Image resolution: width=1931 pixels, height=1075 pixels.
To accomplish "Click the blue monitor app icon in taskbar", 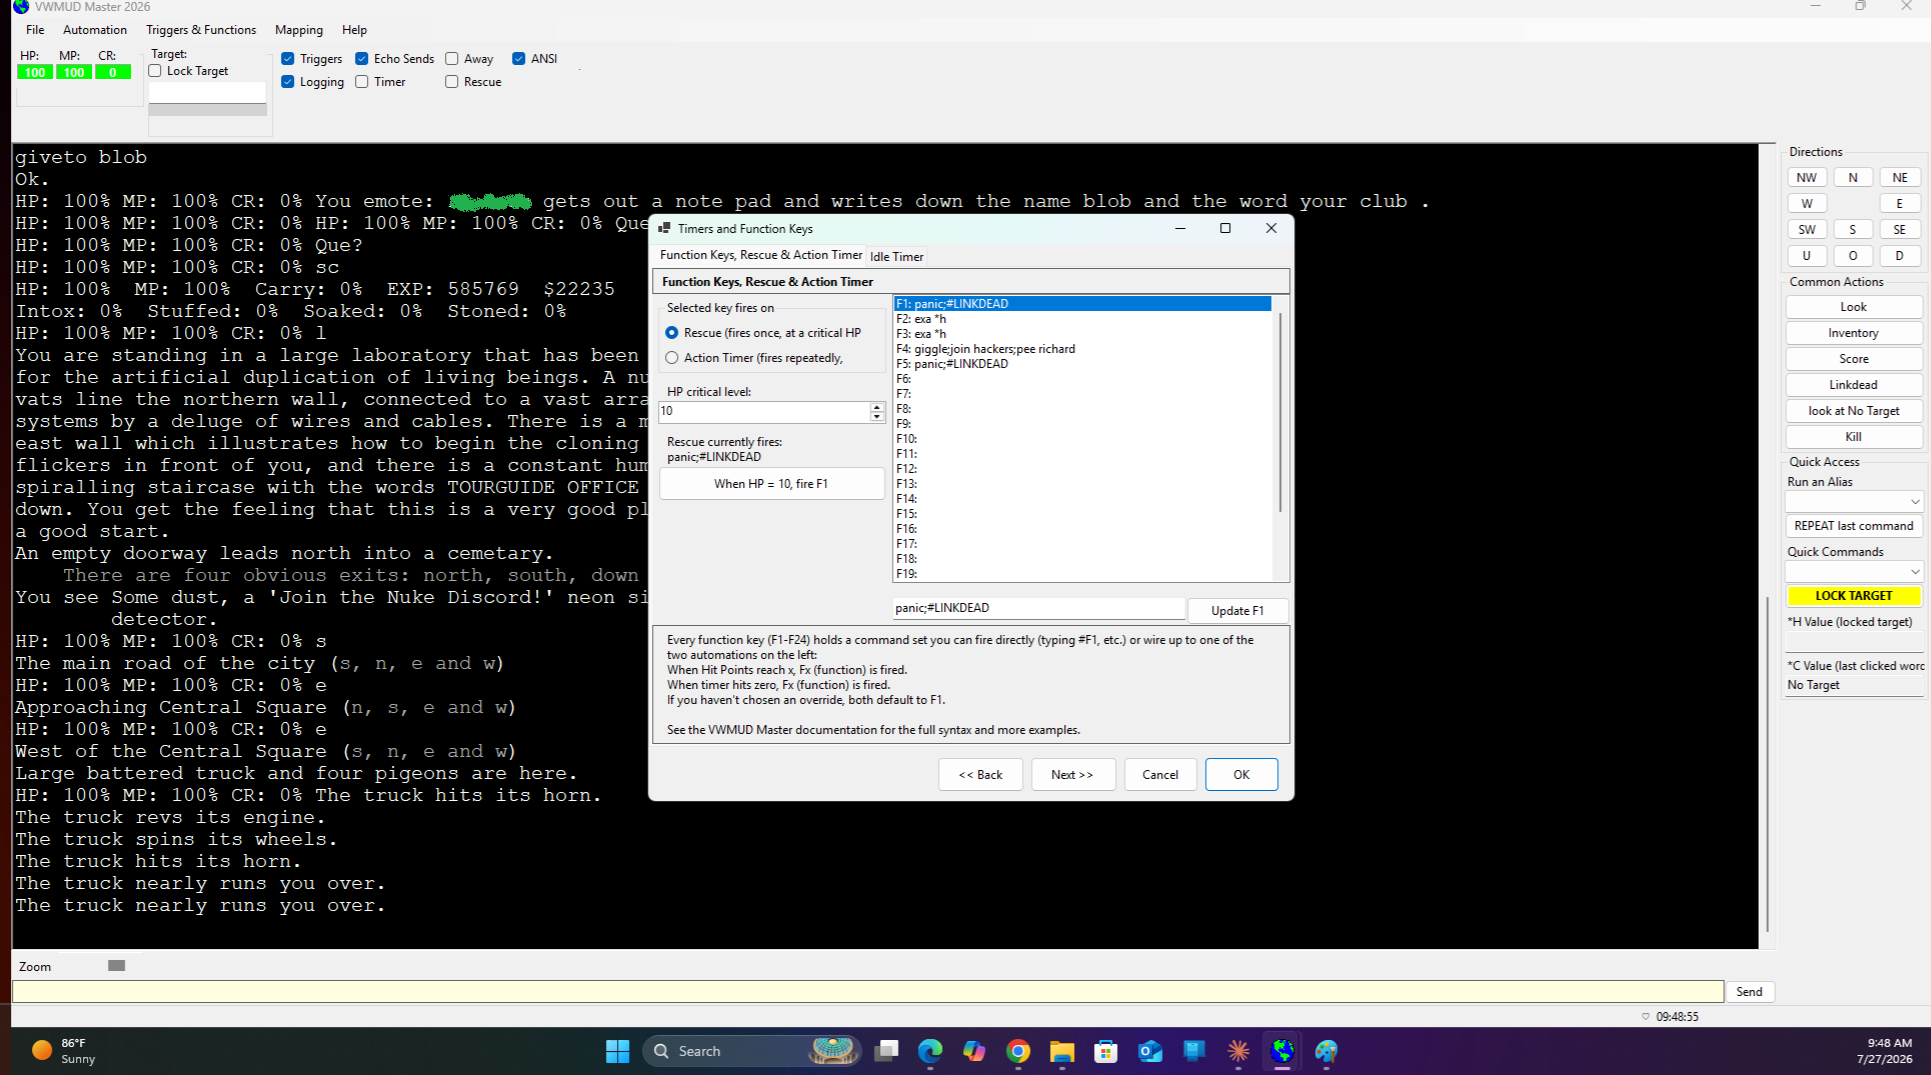I will (1194, 1051).
